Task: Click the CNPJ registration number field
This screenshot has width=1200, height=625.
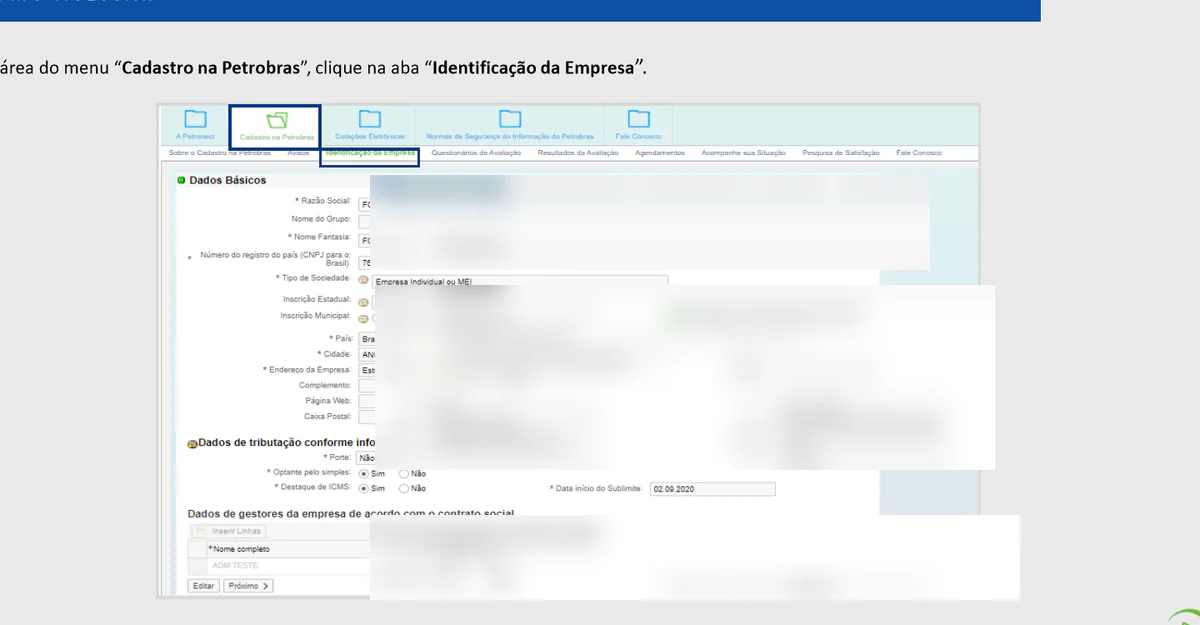Action: coord(365,263)
